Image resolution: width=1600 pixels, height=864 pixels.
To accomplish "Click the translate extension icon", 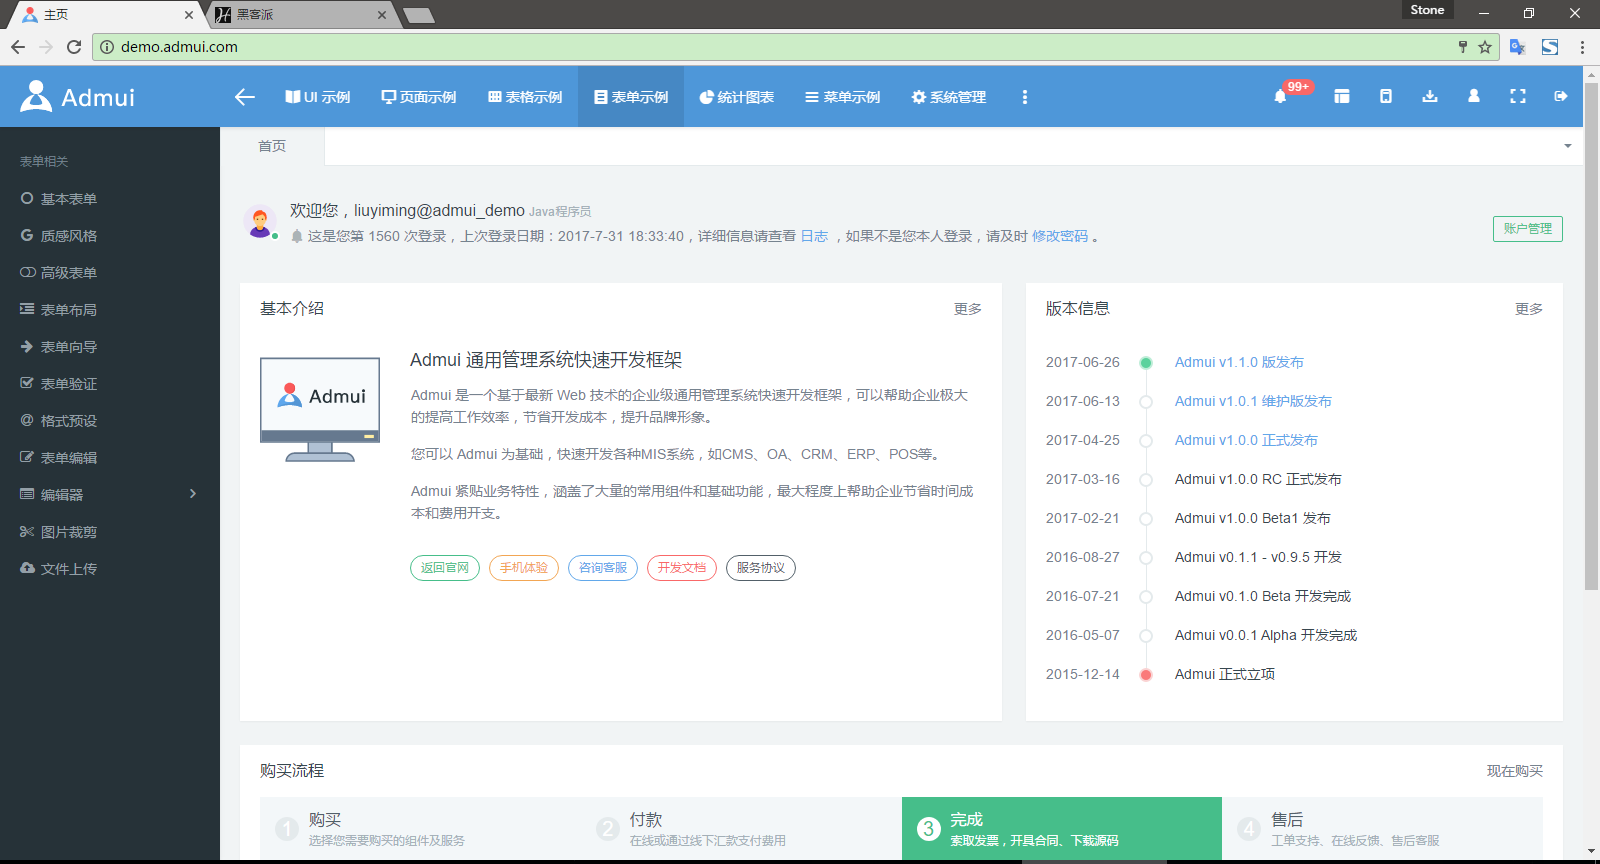I will [1517, 47].
